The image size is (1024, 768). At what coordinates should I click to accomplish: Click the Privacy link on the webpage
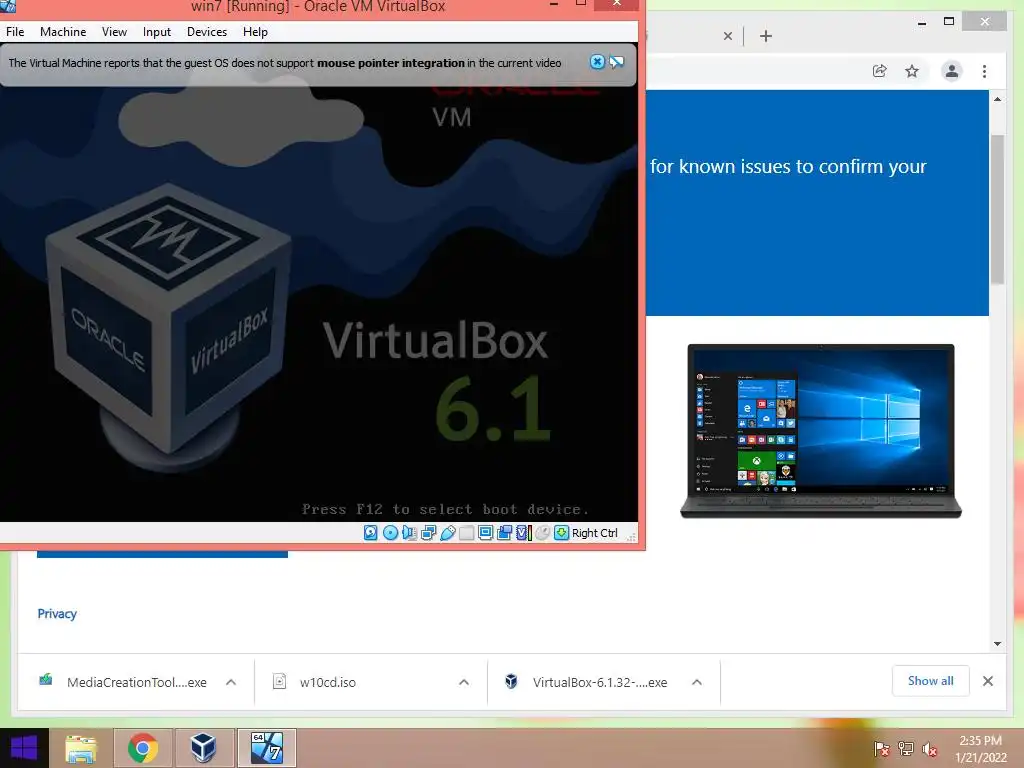[57, 614]
